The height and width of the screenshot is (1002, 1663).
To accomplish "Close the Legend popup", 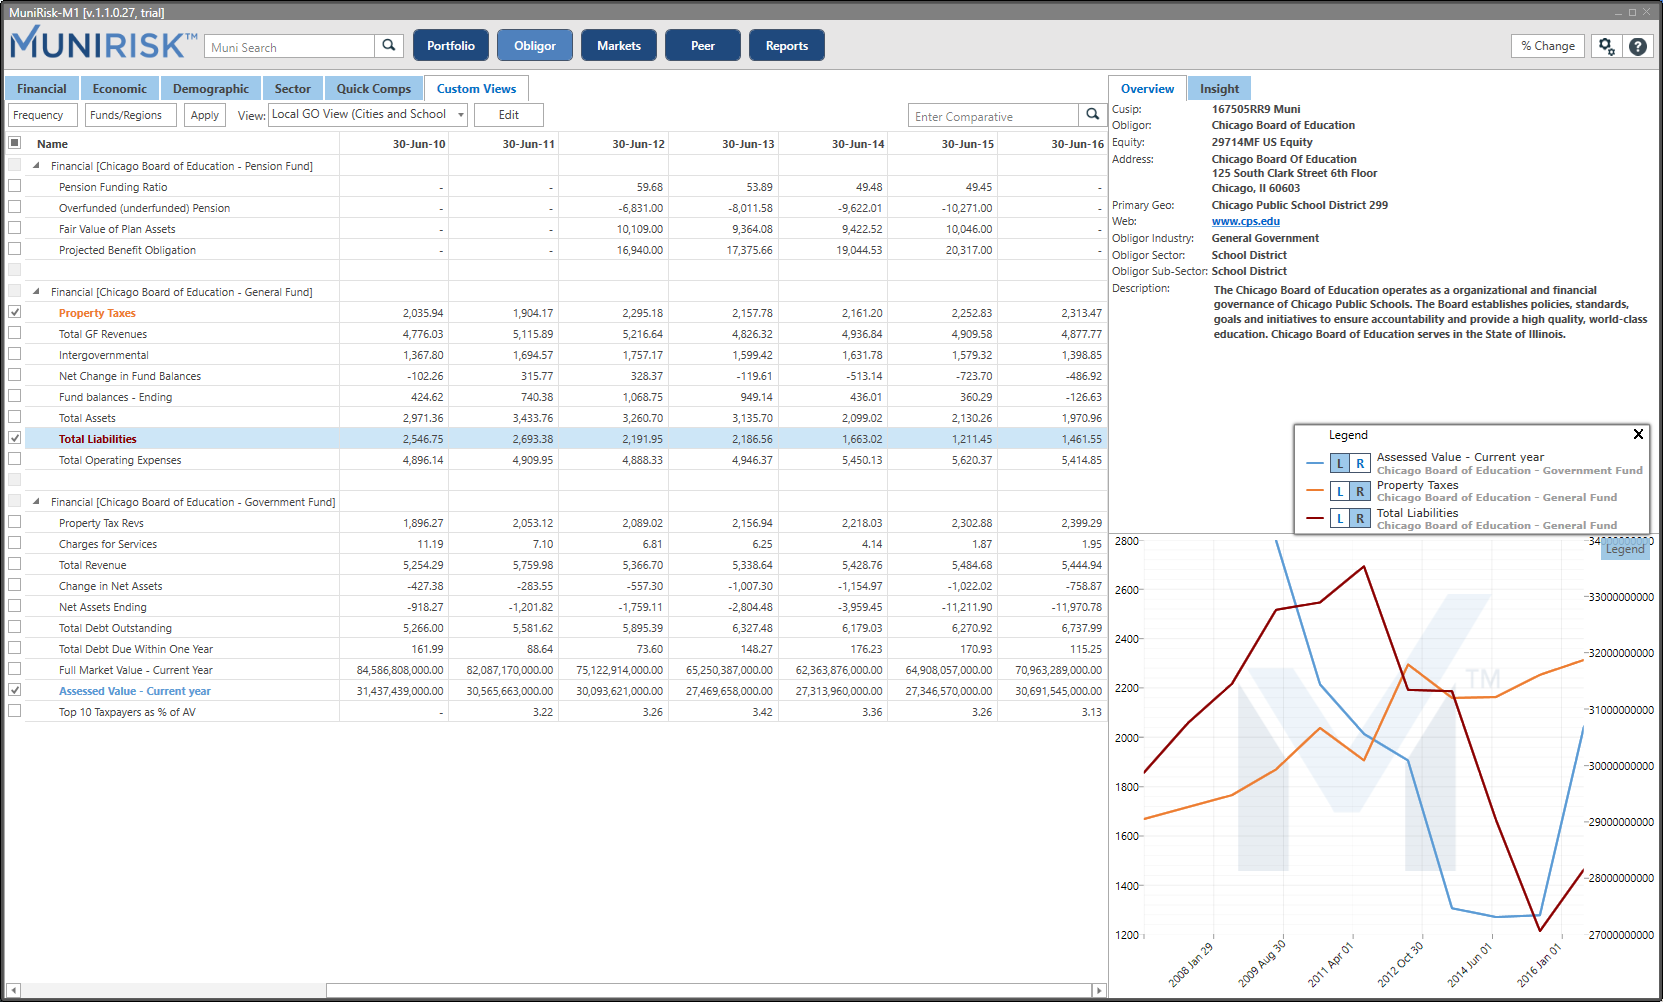I will 1638,434.
